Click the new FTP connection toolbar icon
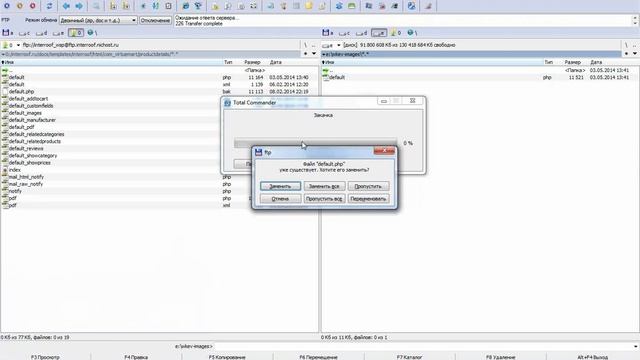This screenshot has height=360, width=640. click(198, 6)
